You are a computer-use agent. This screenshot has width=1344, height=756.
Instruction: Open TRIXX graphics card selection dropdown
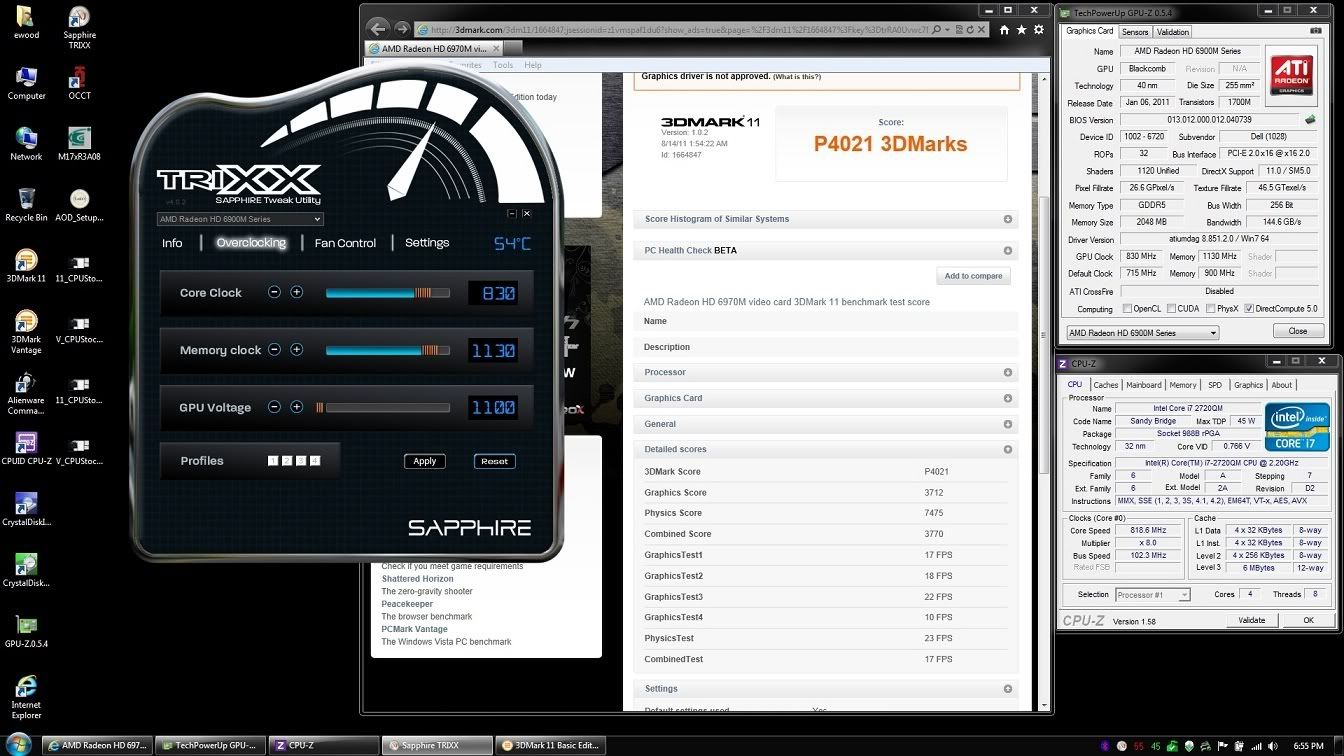240,219
